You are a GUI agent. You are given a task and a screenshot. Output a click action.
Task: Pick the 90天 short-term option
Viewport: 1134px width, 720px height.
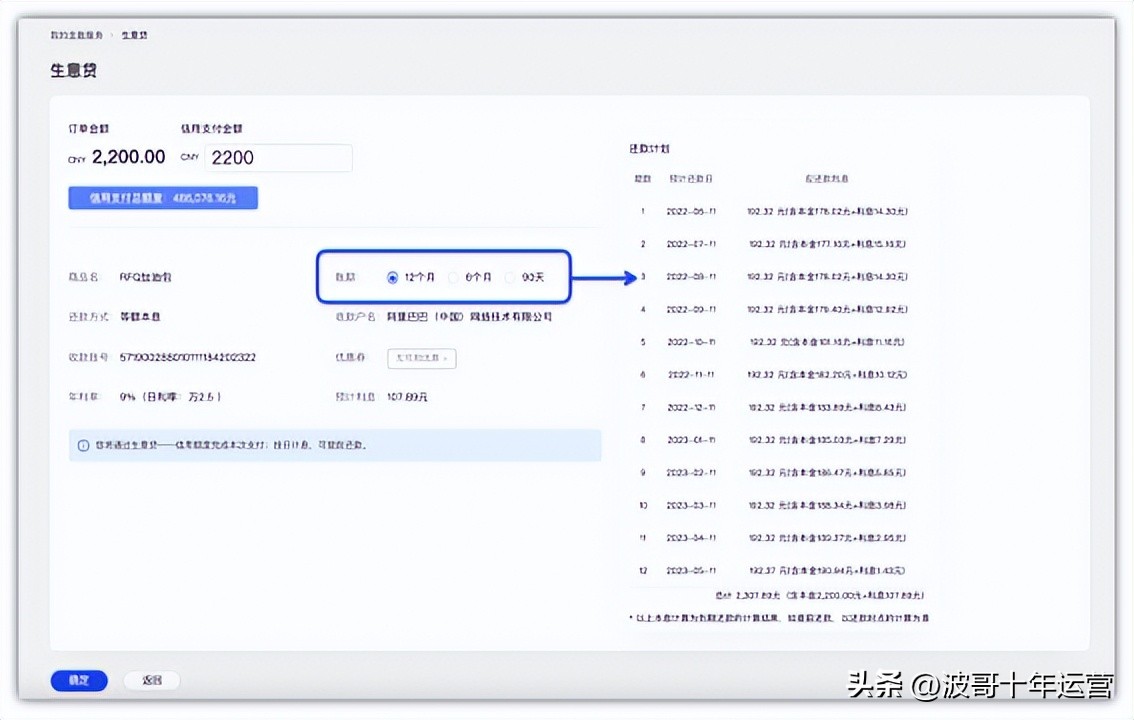tap(522, 276)
